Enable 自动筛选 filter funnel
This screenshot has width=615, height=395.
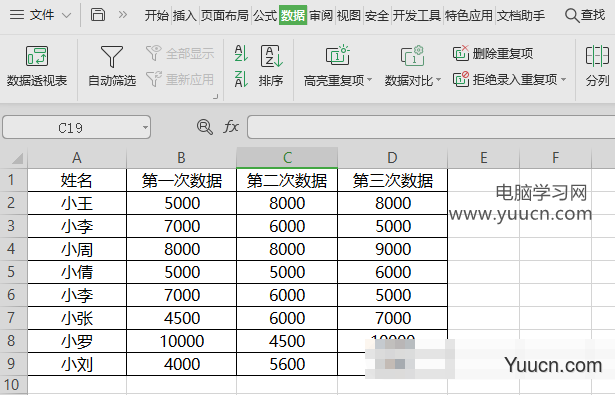point(112,66)
